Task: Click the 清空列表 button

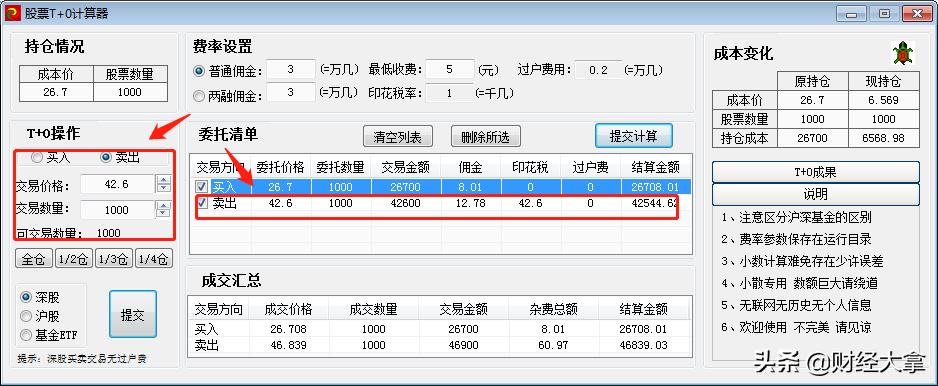Action: pos(398,137)
